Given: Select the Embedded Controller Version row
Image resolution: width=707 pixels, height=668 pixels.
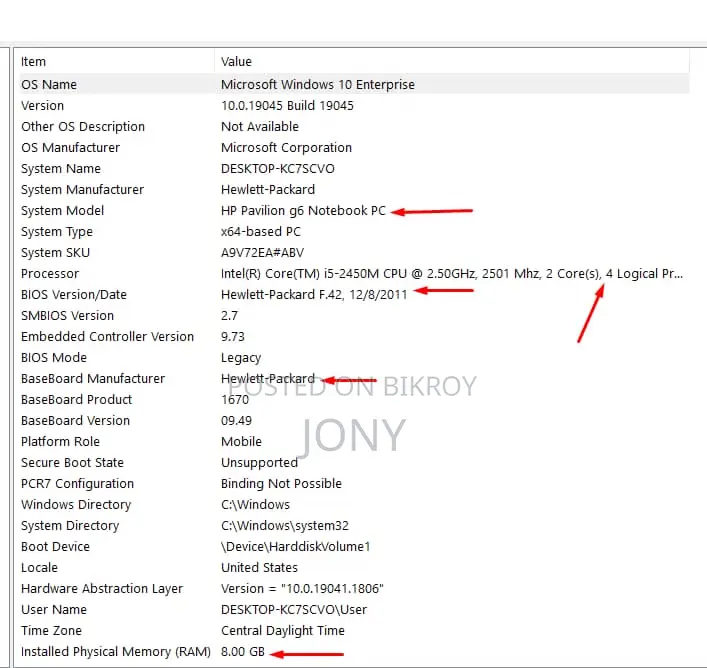Looking at the screenshot, I should 107,337.
